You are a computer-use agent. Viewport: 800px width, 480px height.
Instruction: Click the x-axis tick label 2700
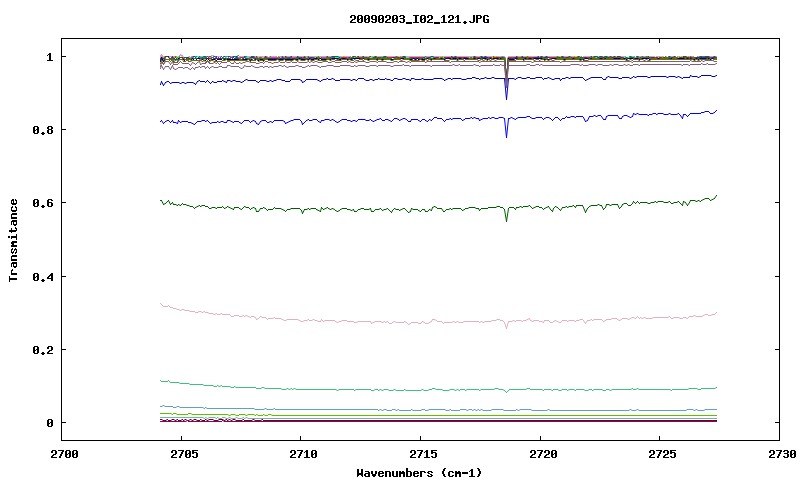coord(64,453)
